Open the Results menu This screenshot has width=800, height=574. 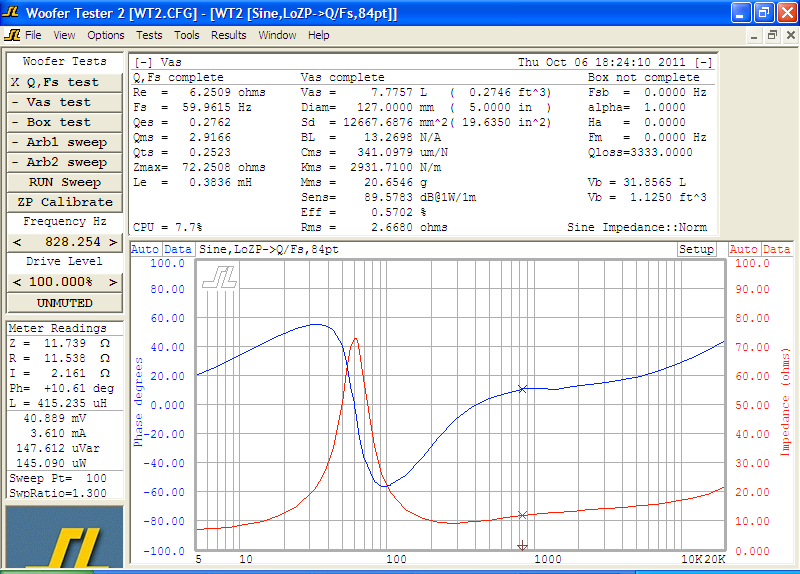coord(229,35)
